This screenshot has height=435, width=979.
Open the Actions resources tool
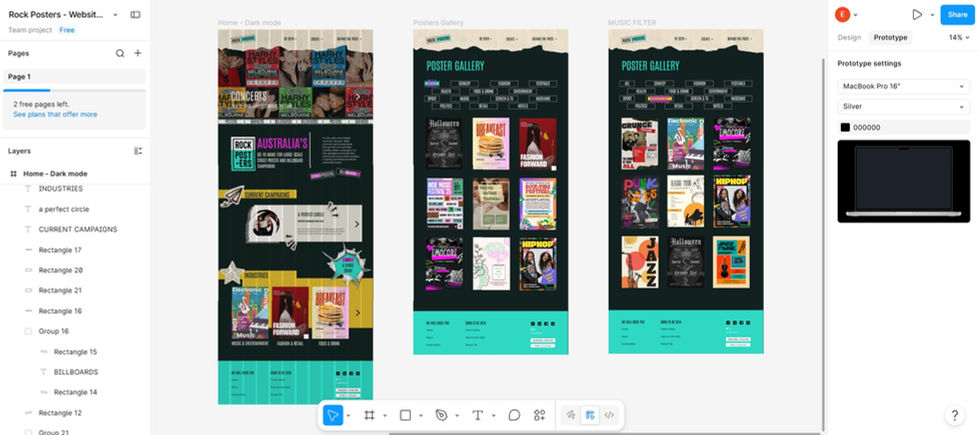(539, 415)
